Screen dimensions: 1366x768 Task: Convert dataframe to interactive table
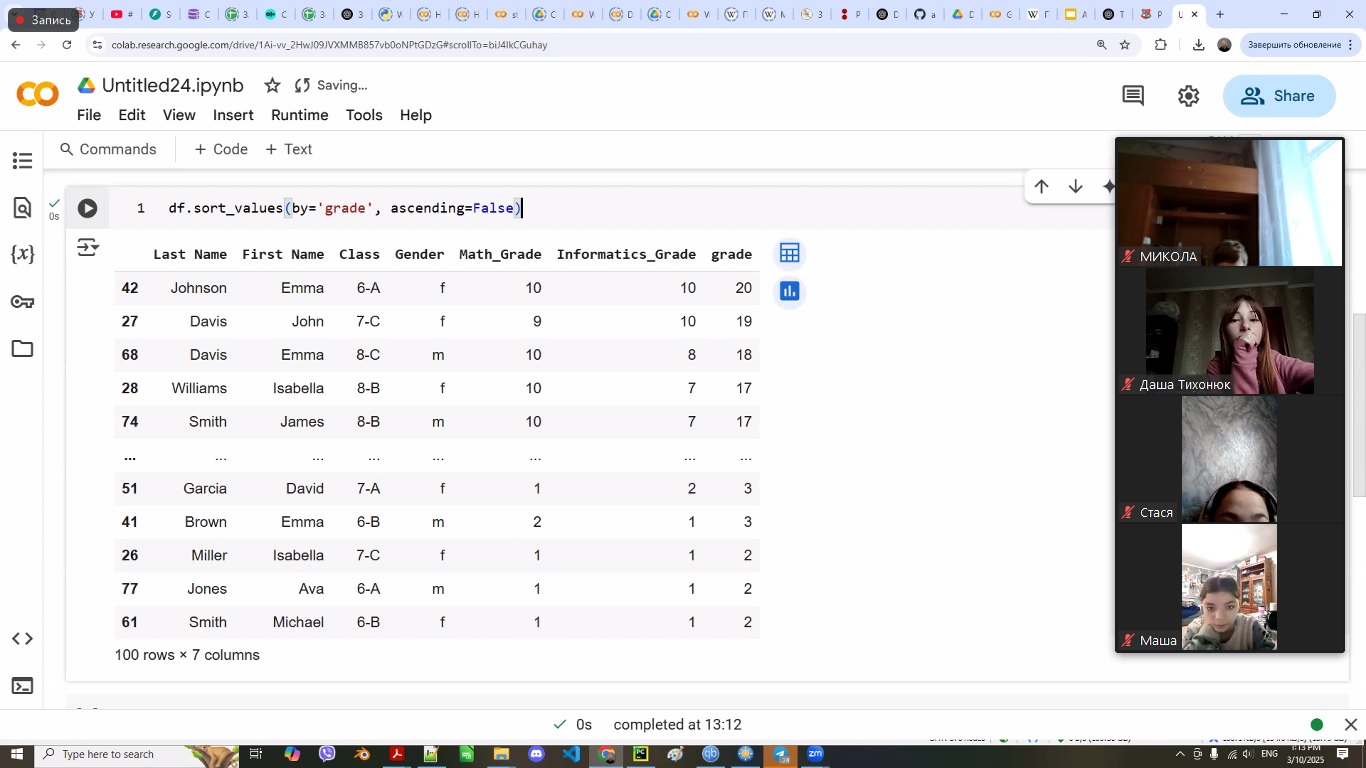[789, 253]
